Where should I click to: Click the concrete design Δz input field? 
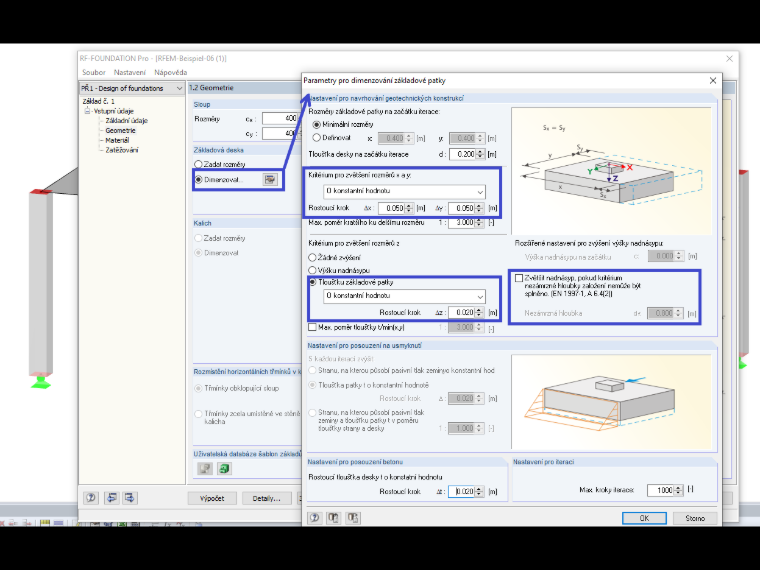click(x=462, y=491)
